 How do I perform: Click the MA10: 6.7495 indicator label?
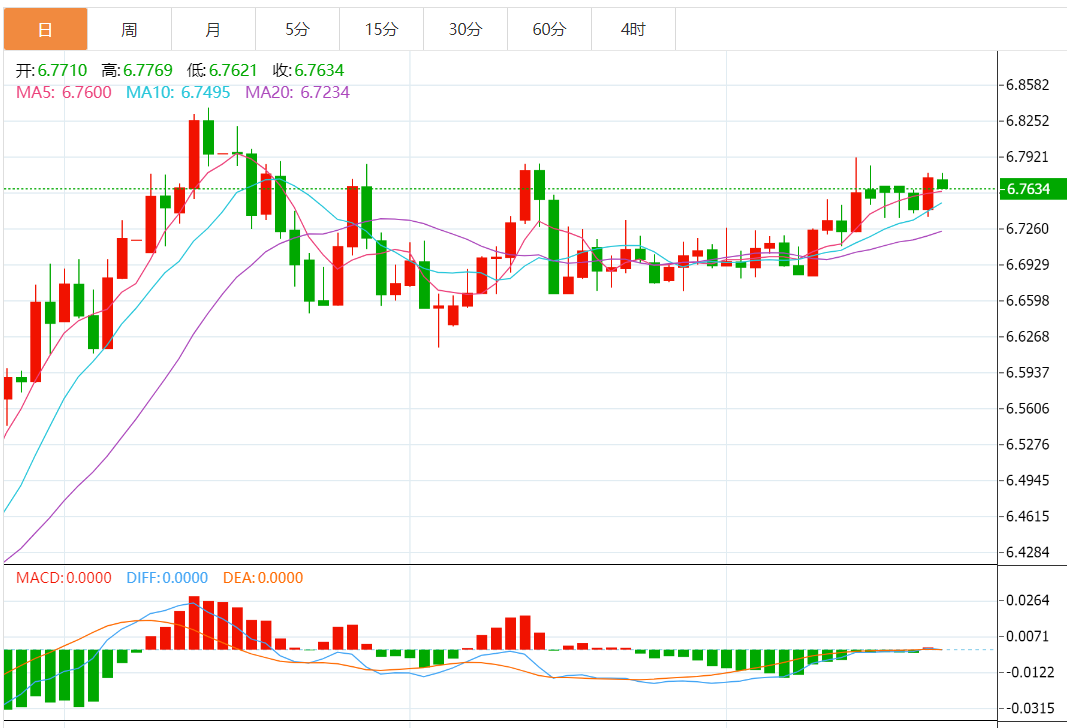(x=178, y=93)
